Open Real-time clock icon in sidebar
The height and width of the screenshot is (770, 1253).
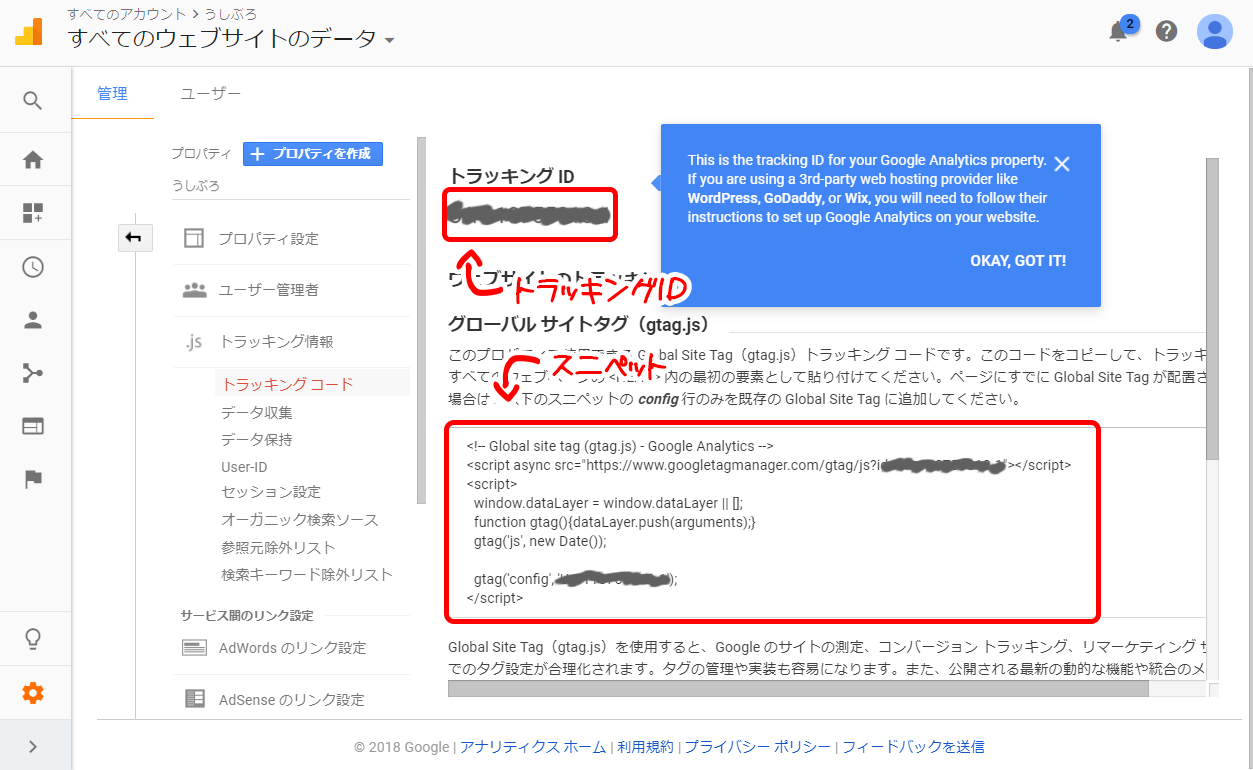coord(33,267)
